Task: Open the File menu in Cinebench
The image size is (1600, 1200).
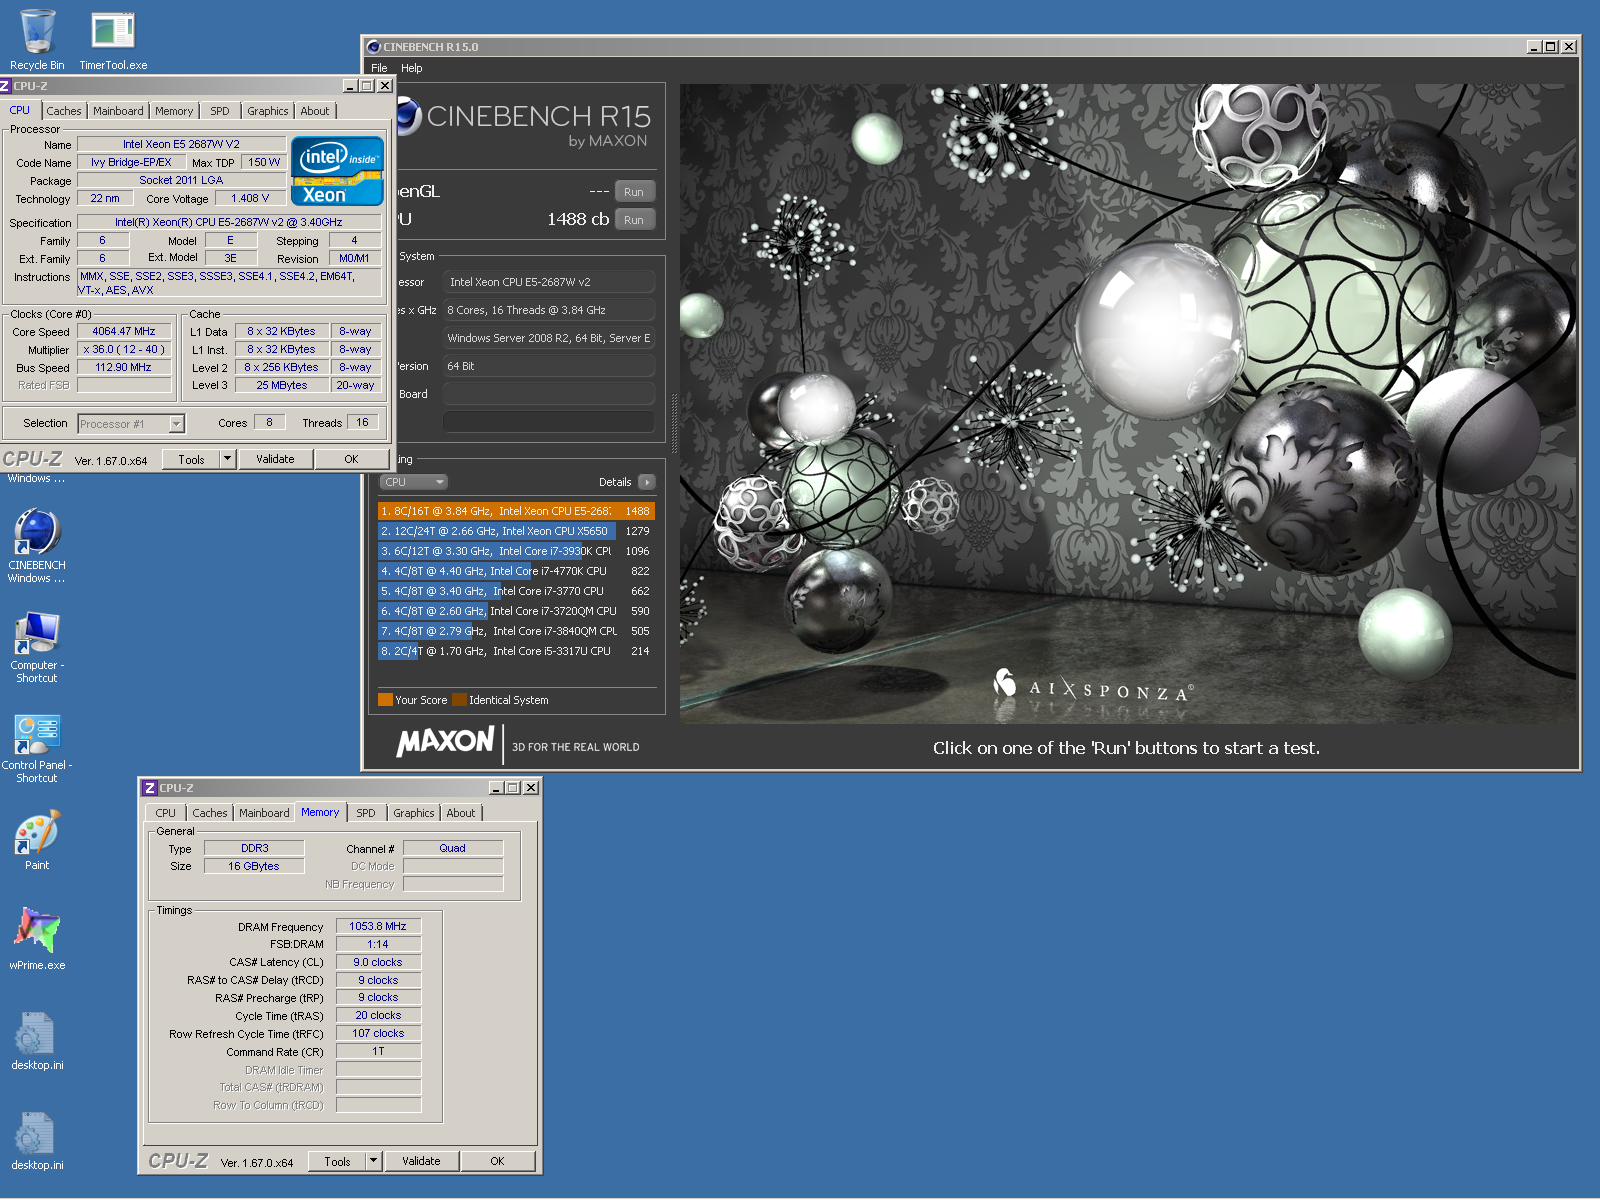Action: [x=379, y=68]
